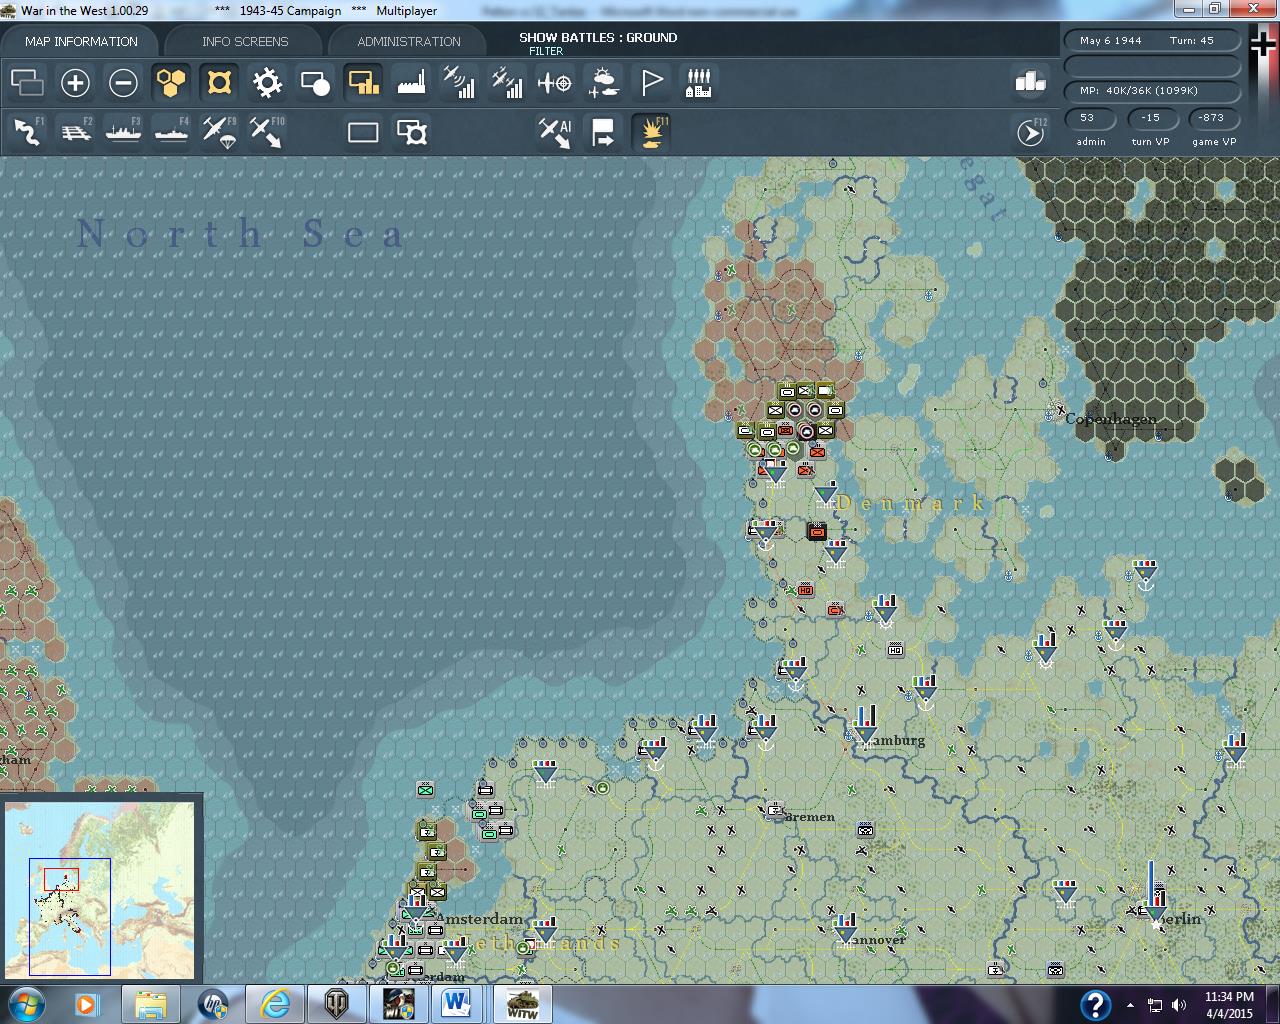Open the Info Screens tab
The width and height of the screenshot is (1280, 1024).
pos(245,41)
